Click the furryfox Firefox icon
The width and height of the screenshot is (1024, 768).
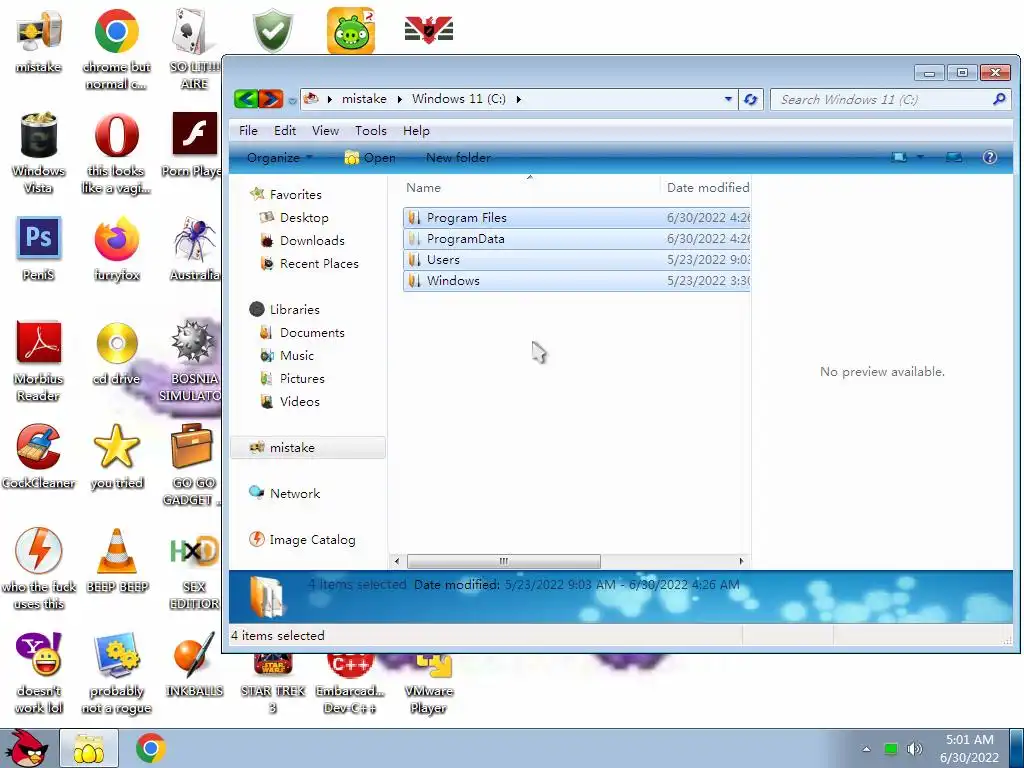116,249
